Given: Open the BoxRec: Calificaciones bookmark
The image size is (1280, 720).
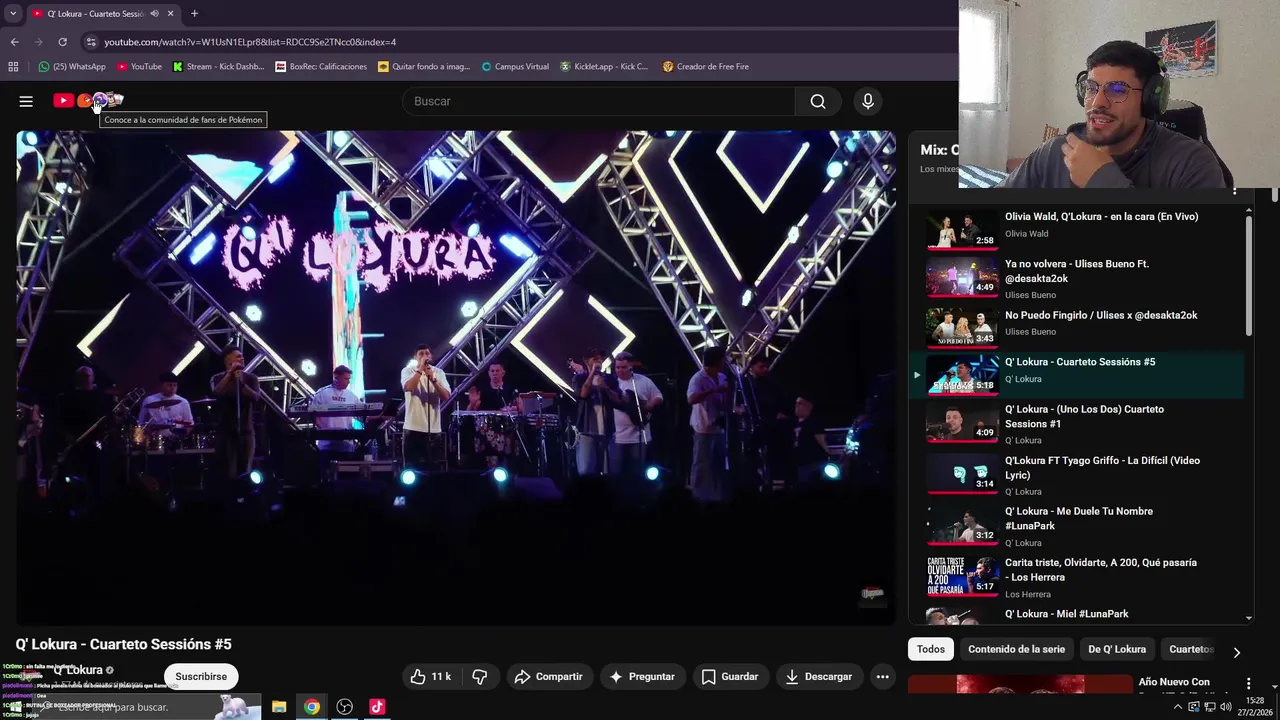Looking at the screenshot, I should [x=320, y=66].
